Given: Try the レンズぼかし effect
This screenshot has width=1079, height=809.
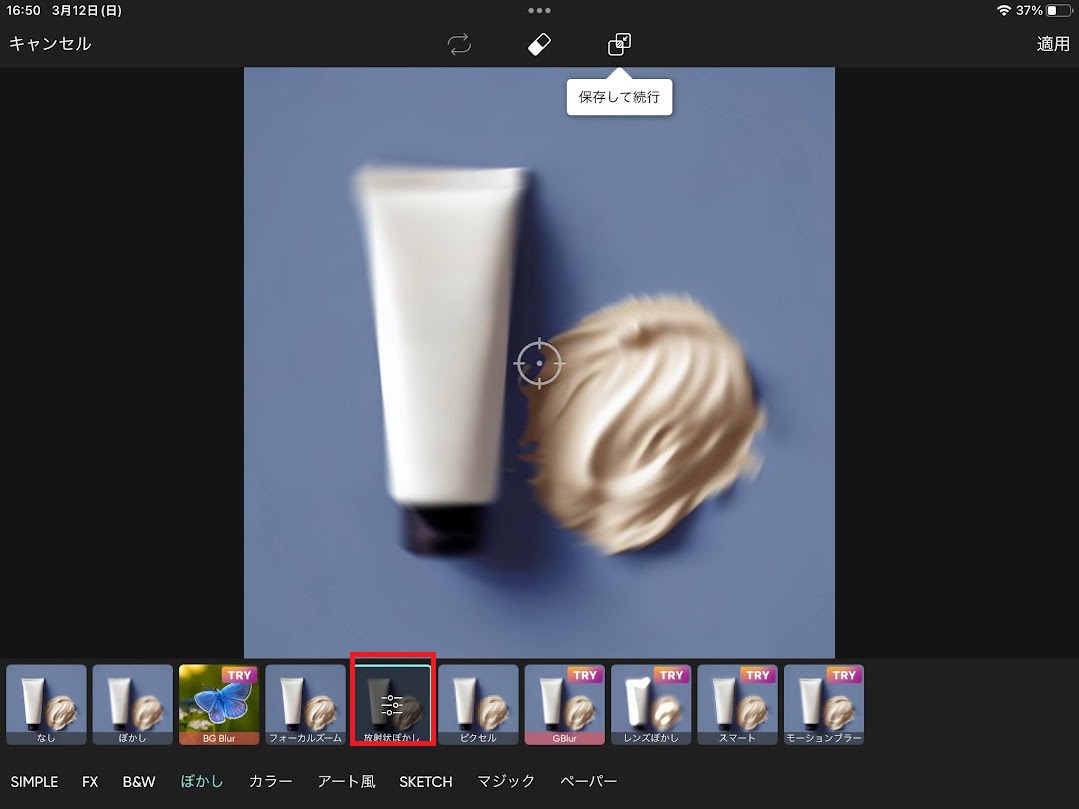Looking at the screenshot, I should coord(651,704).
